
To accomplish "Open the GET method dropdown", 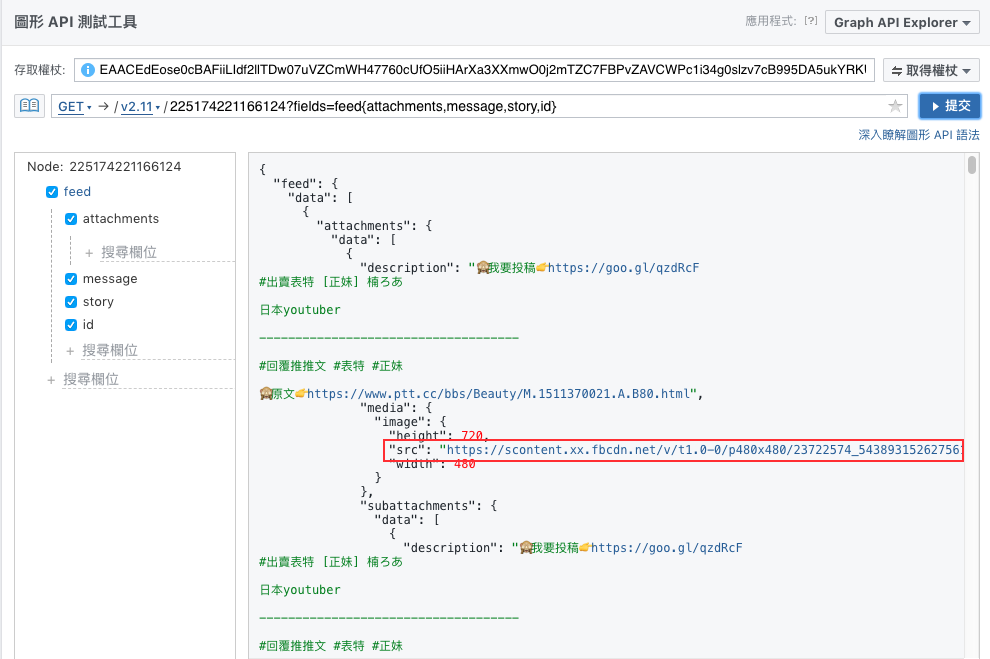I will point(75,107).
